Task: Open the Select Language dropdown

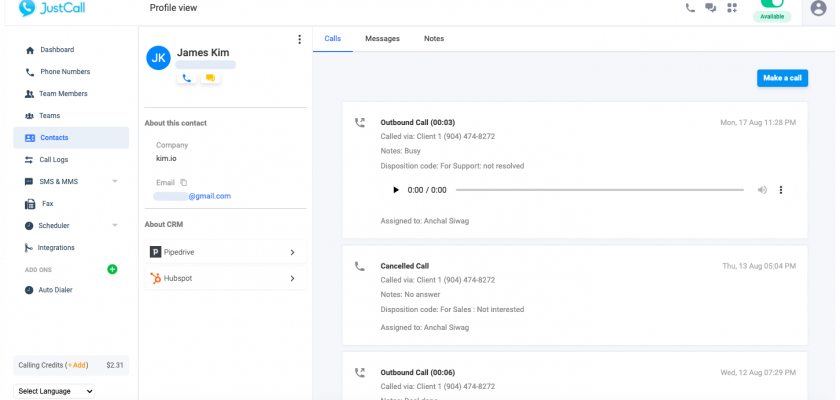Action: click(x=54, y=391)
